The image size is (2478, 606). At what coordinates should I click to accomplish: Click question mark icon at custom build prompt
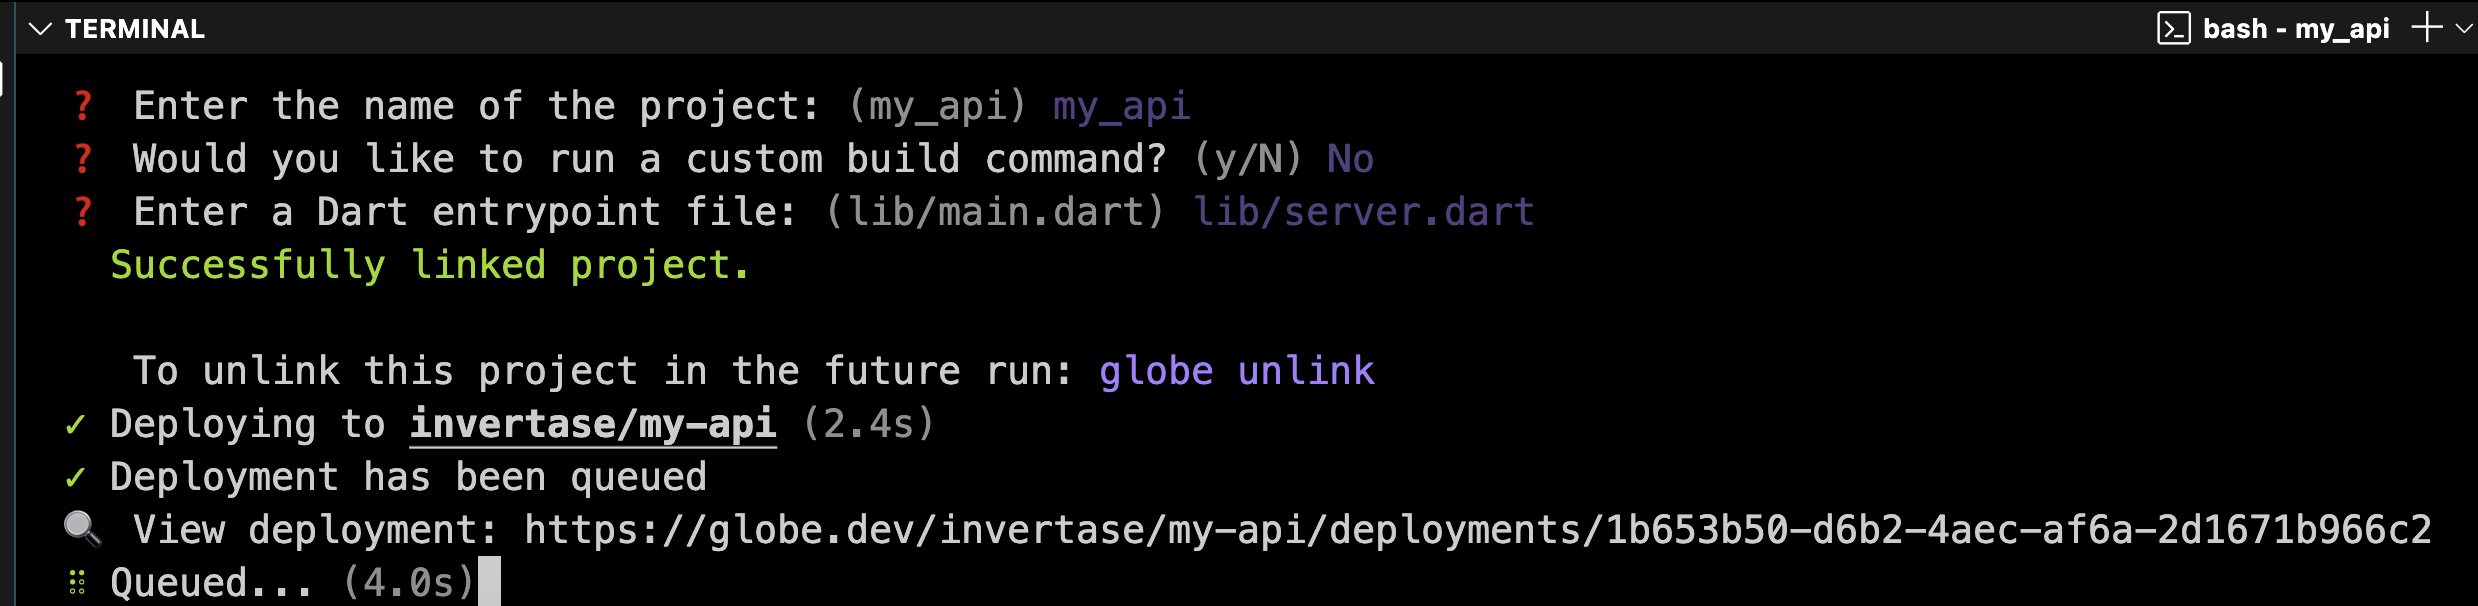84,159
